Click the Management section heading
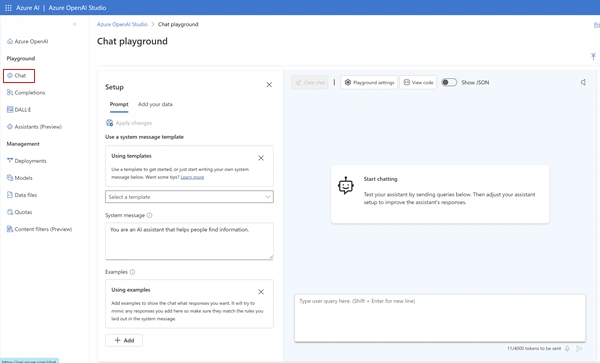The image size is (600, 363). pyautogui.click(x=23, y=144)
